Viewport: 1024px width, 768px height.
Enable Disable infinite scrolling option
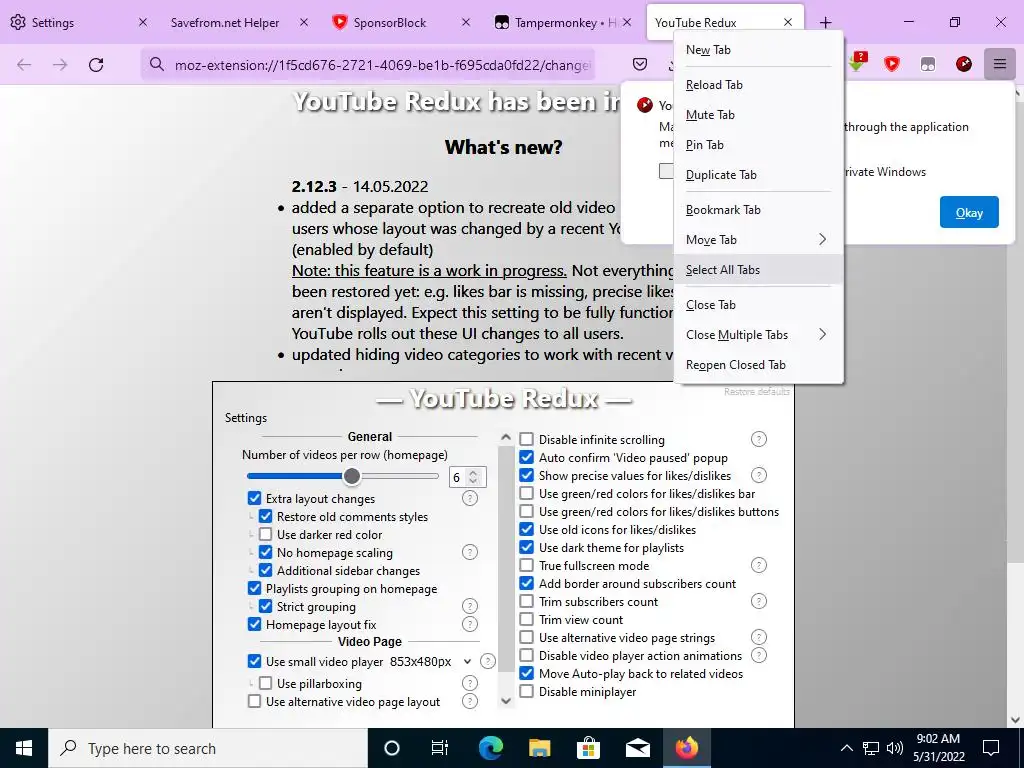tap(526, 440)
